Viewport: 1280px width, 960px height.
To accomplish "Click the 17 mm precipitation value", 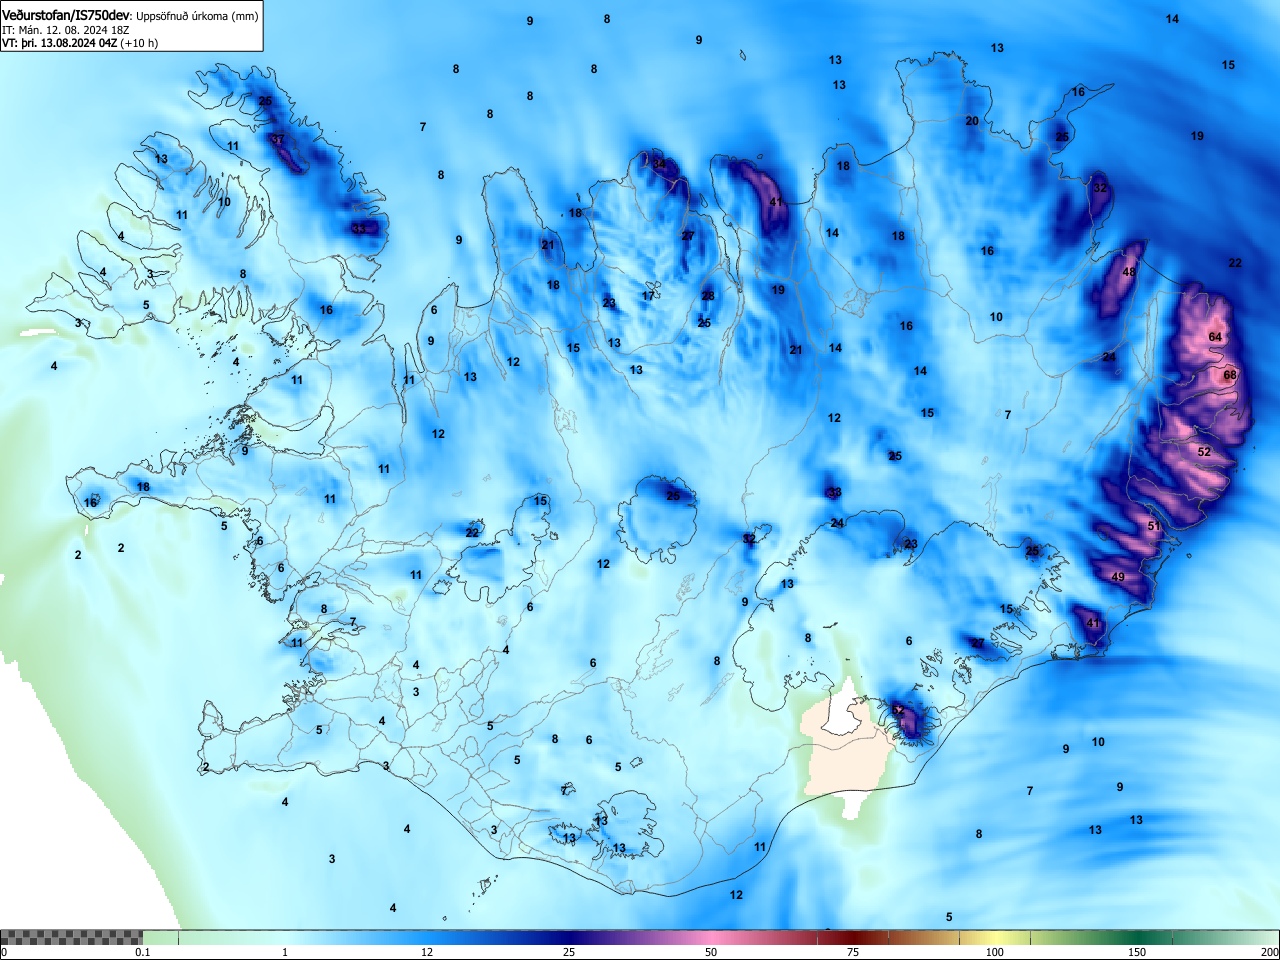I will pos(648,296).
